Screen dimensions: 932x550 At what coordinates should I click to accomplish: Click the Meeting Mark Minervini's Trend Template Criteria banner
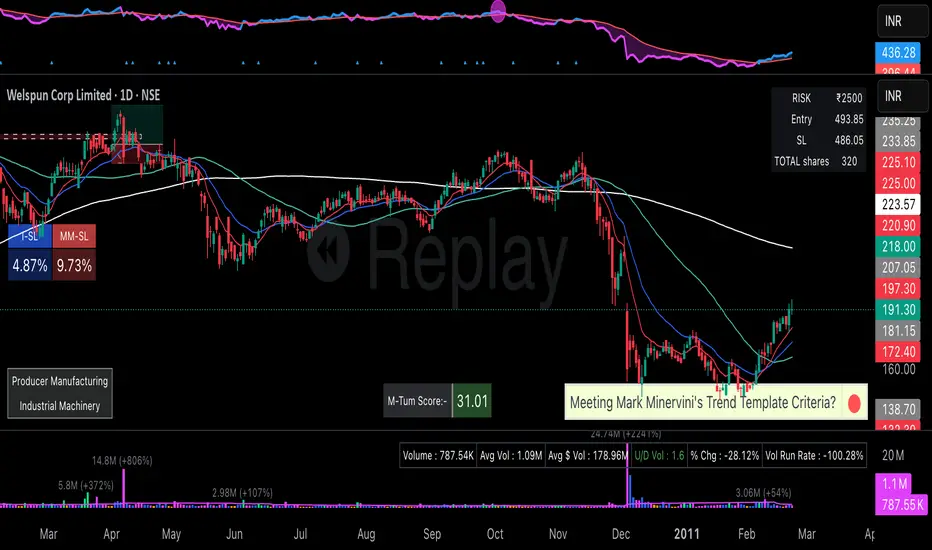tap(716, 403)
